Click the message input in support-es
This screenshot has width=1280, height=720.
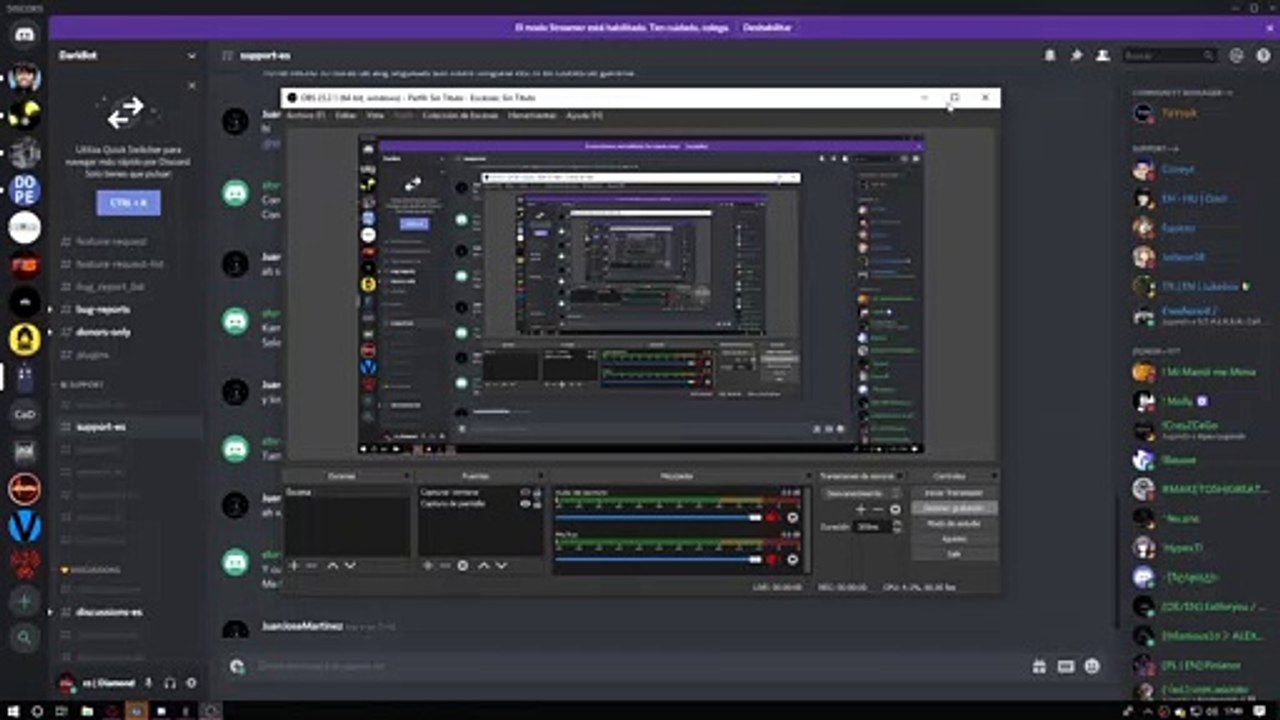640,666
